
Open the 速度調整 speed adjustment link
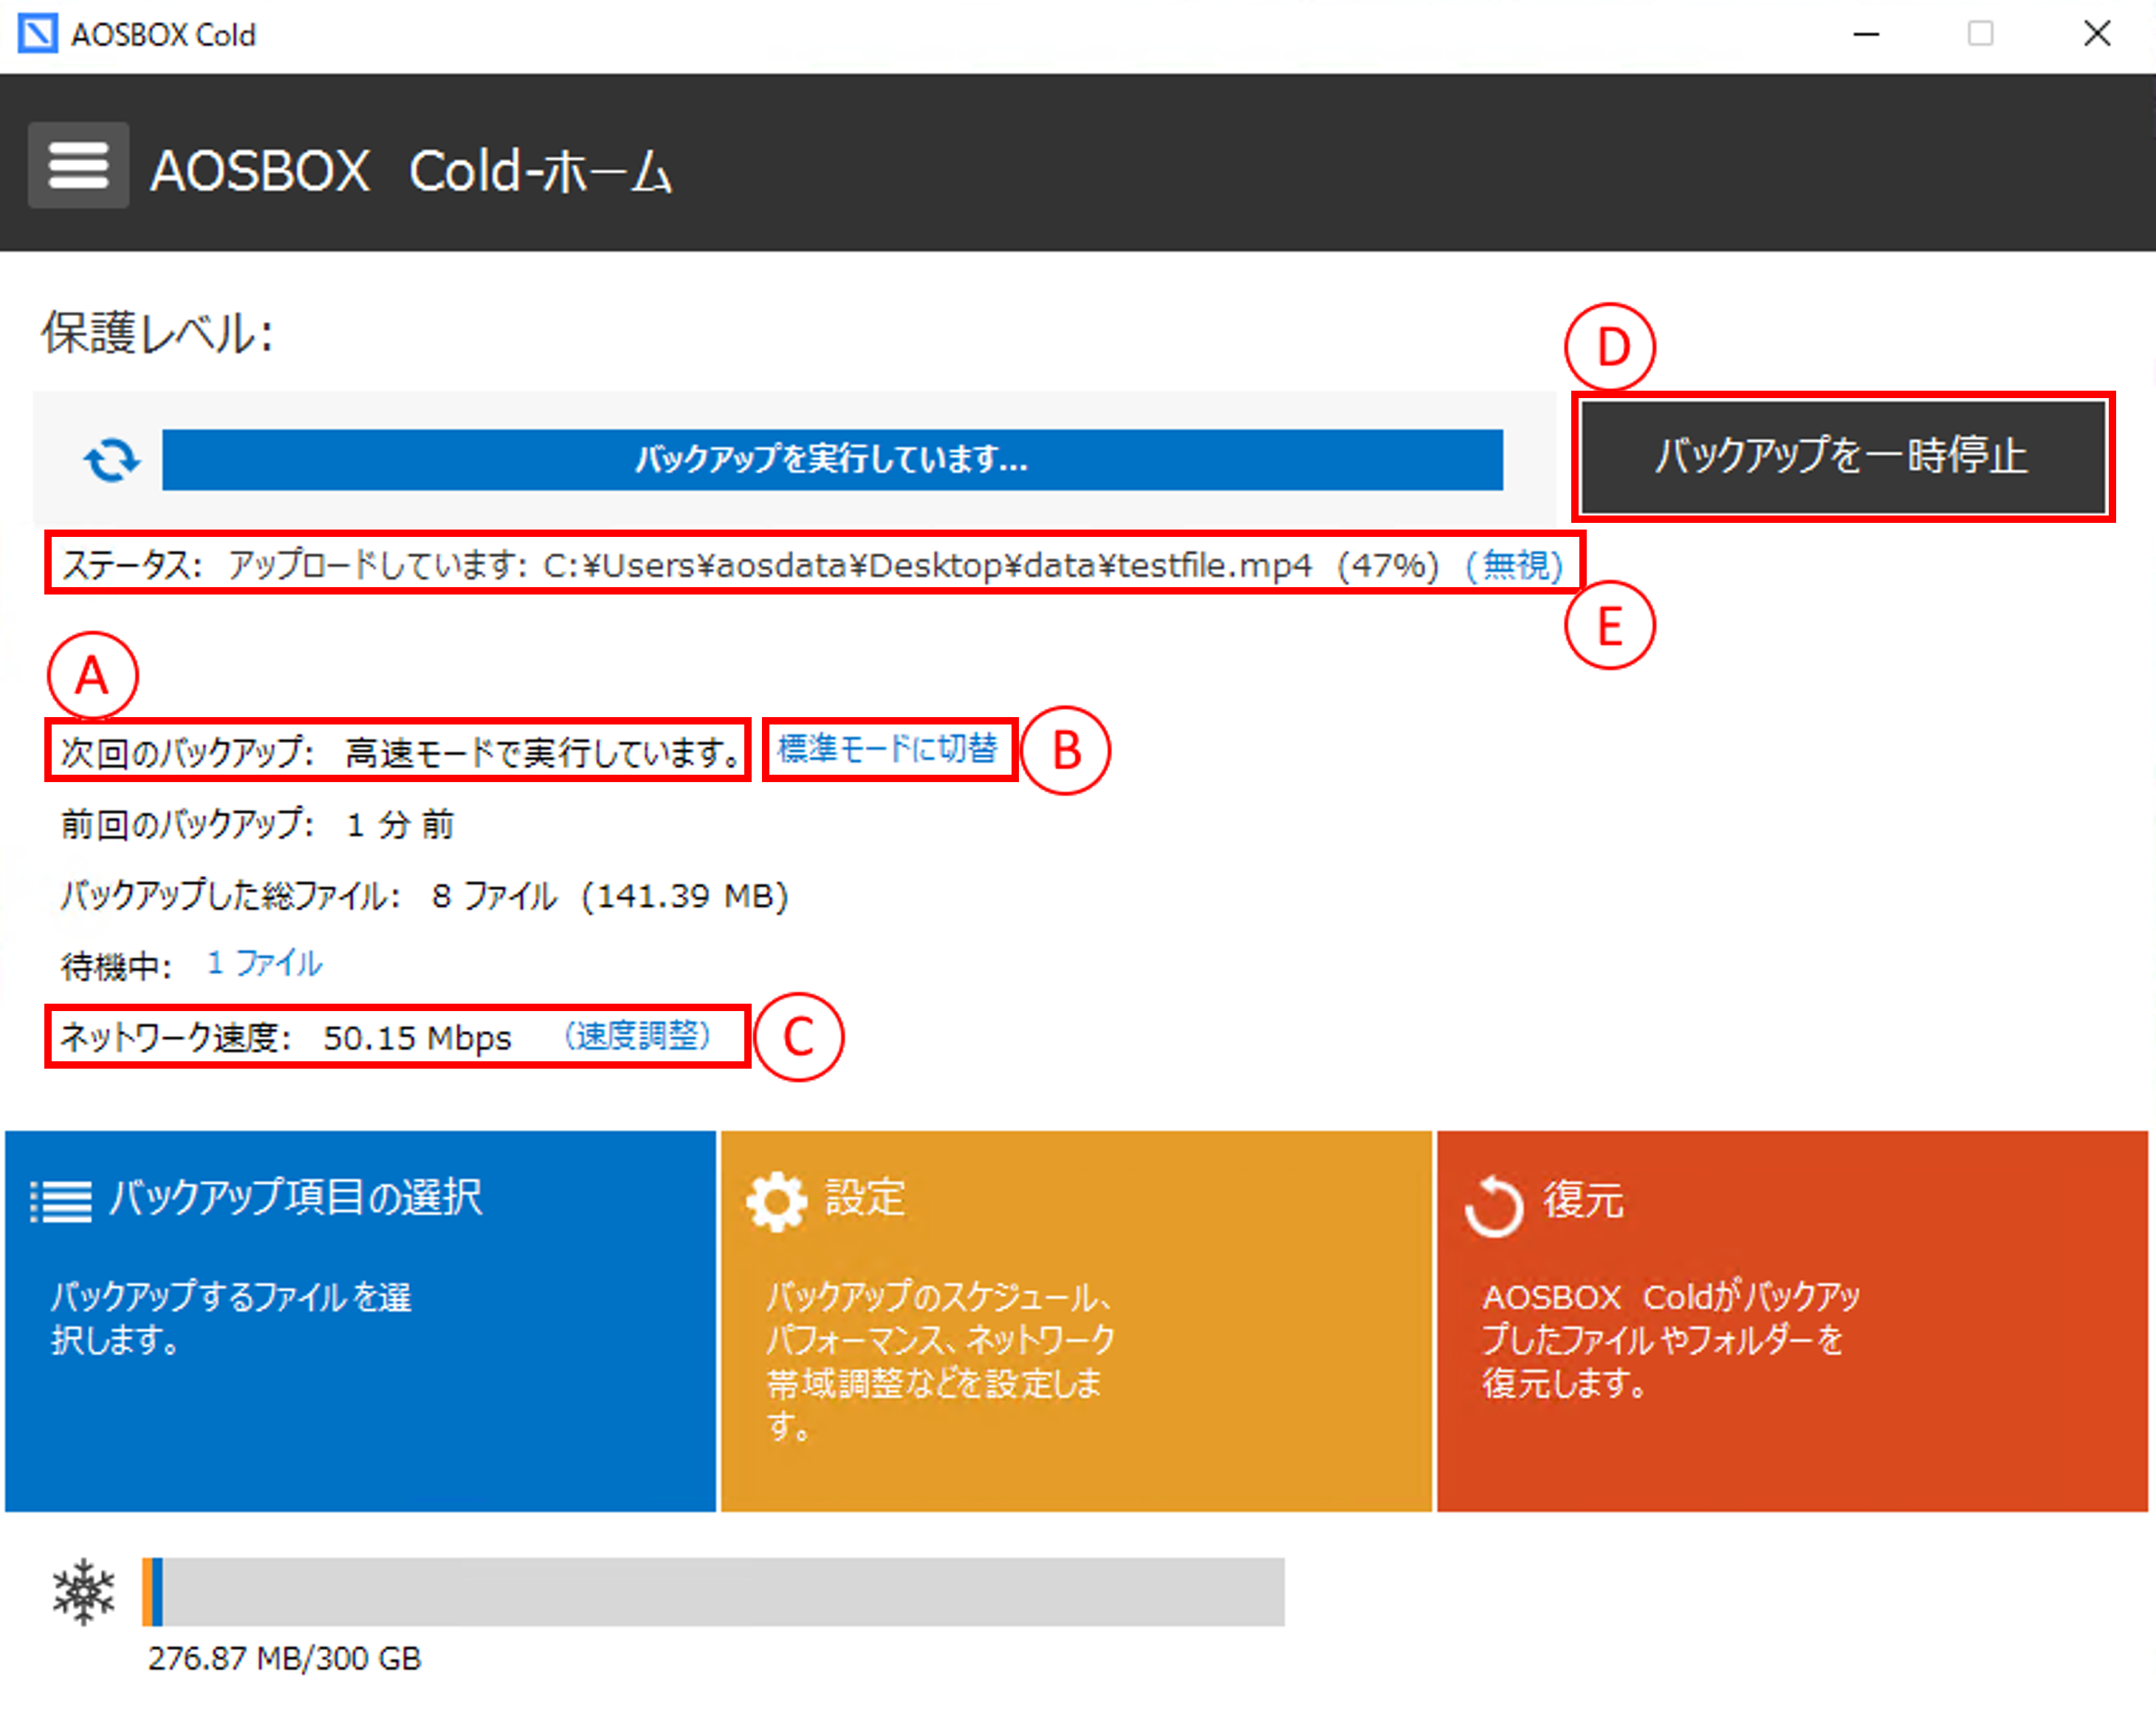(x=638, y=1035)
